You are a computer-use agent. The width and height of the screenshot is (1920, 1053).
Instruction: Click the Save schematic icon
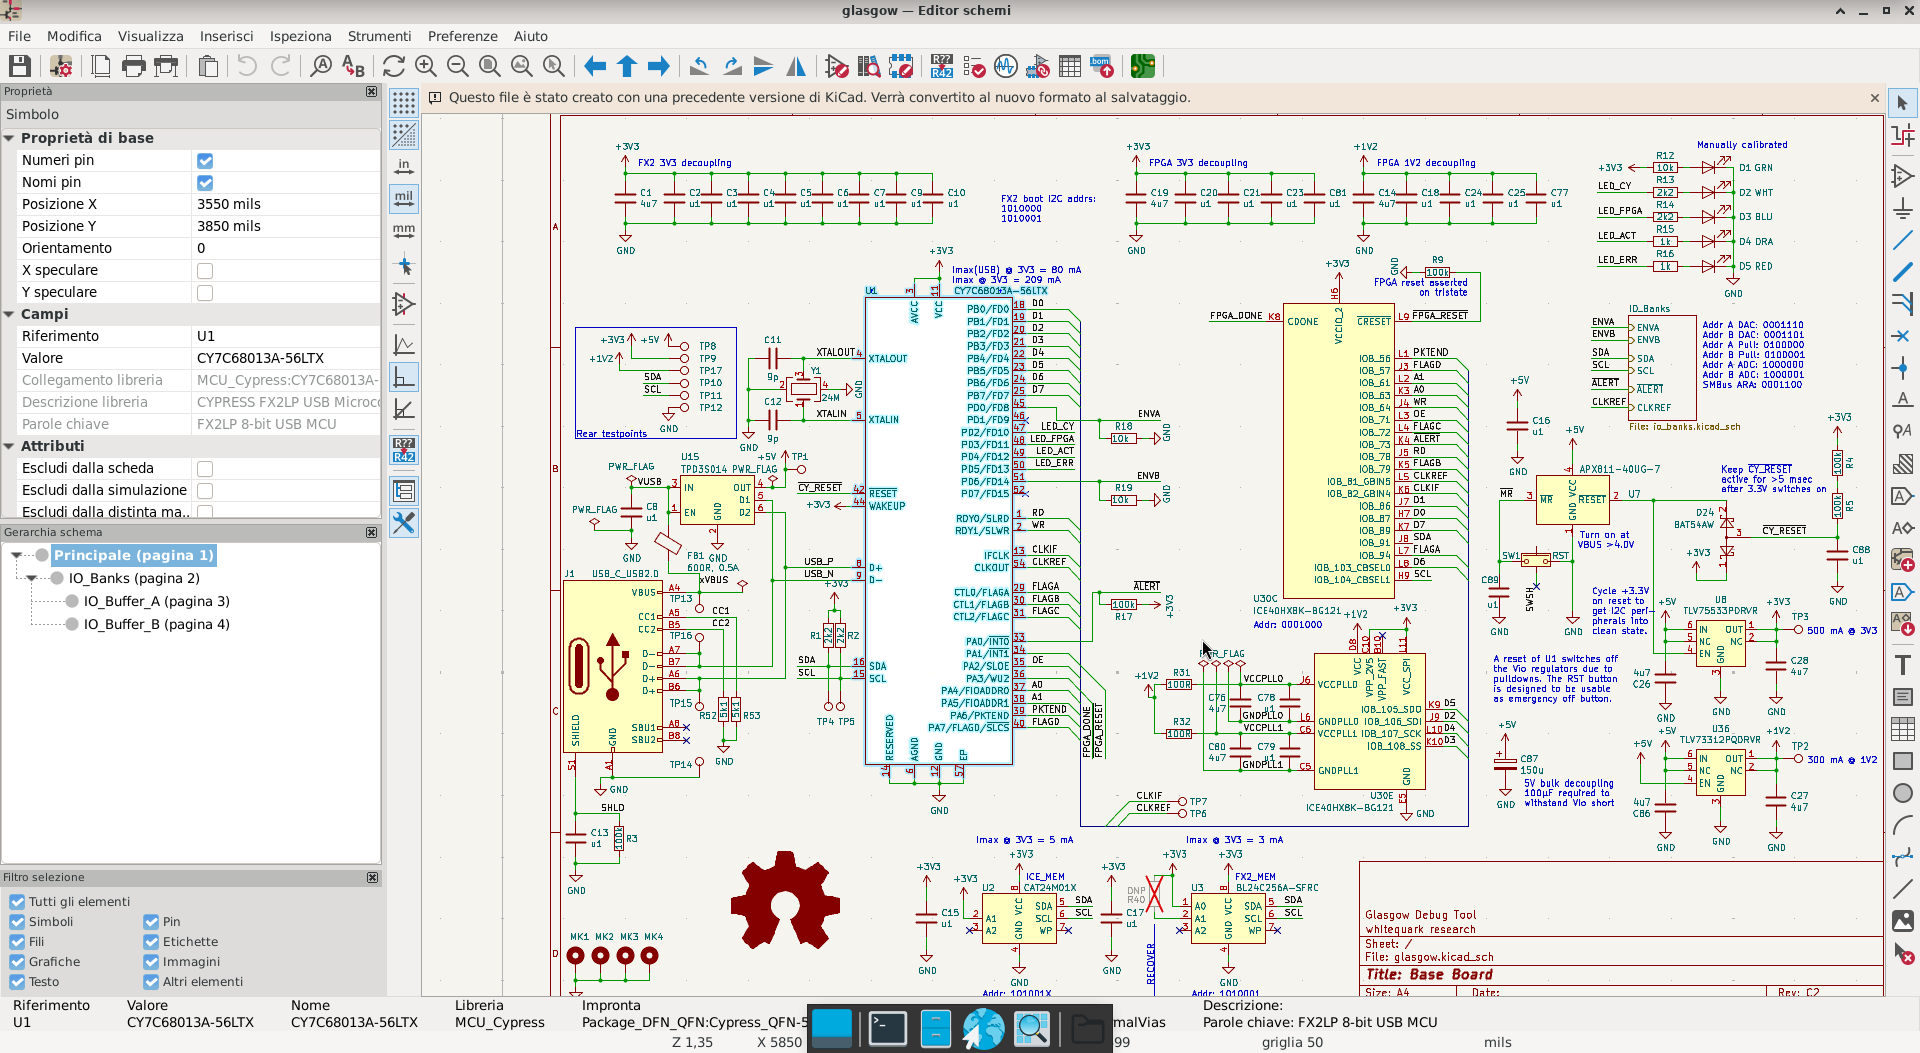click(20, 67)
